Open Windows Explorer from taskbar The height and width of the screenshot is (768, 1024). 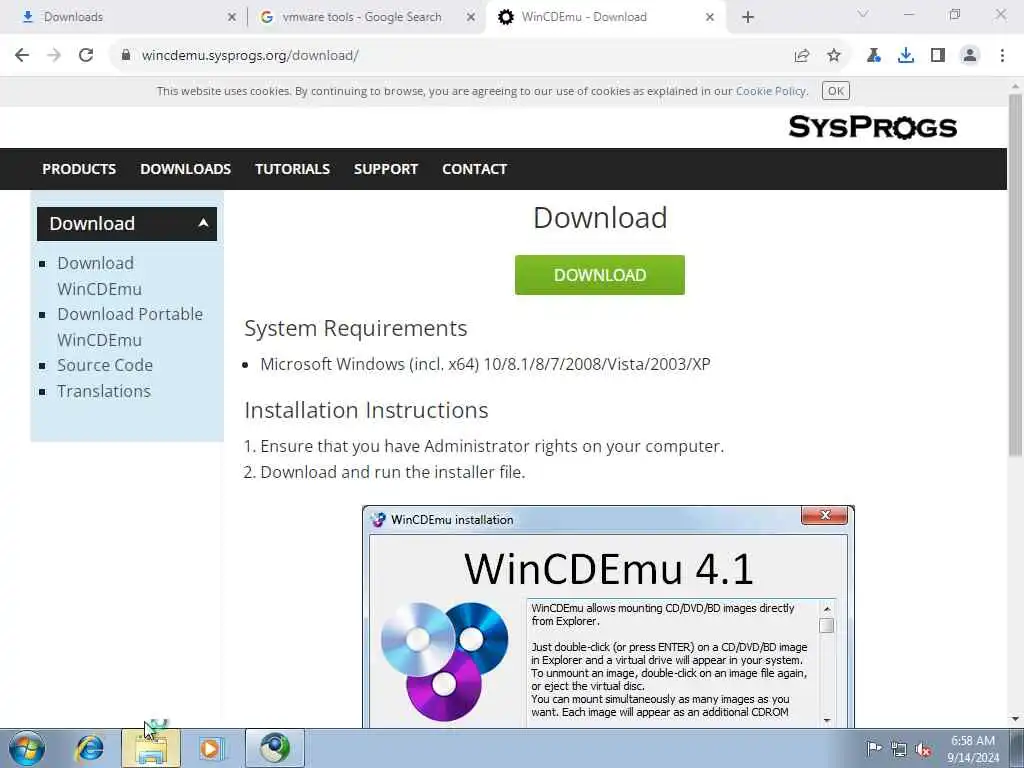click(151, 748)
